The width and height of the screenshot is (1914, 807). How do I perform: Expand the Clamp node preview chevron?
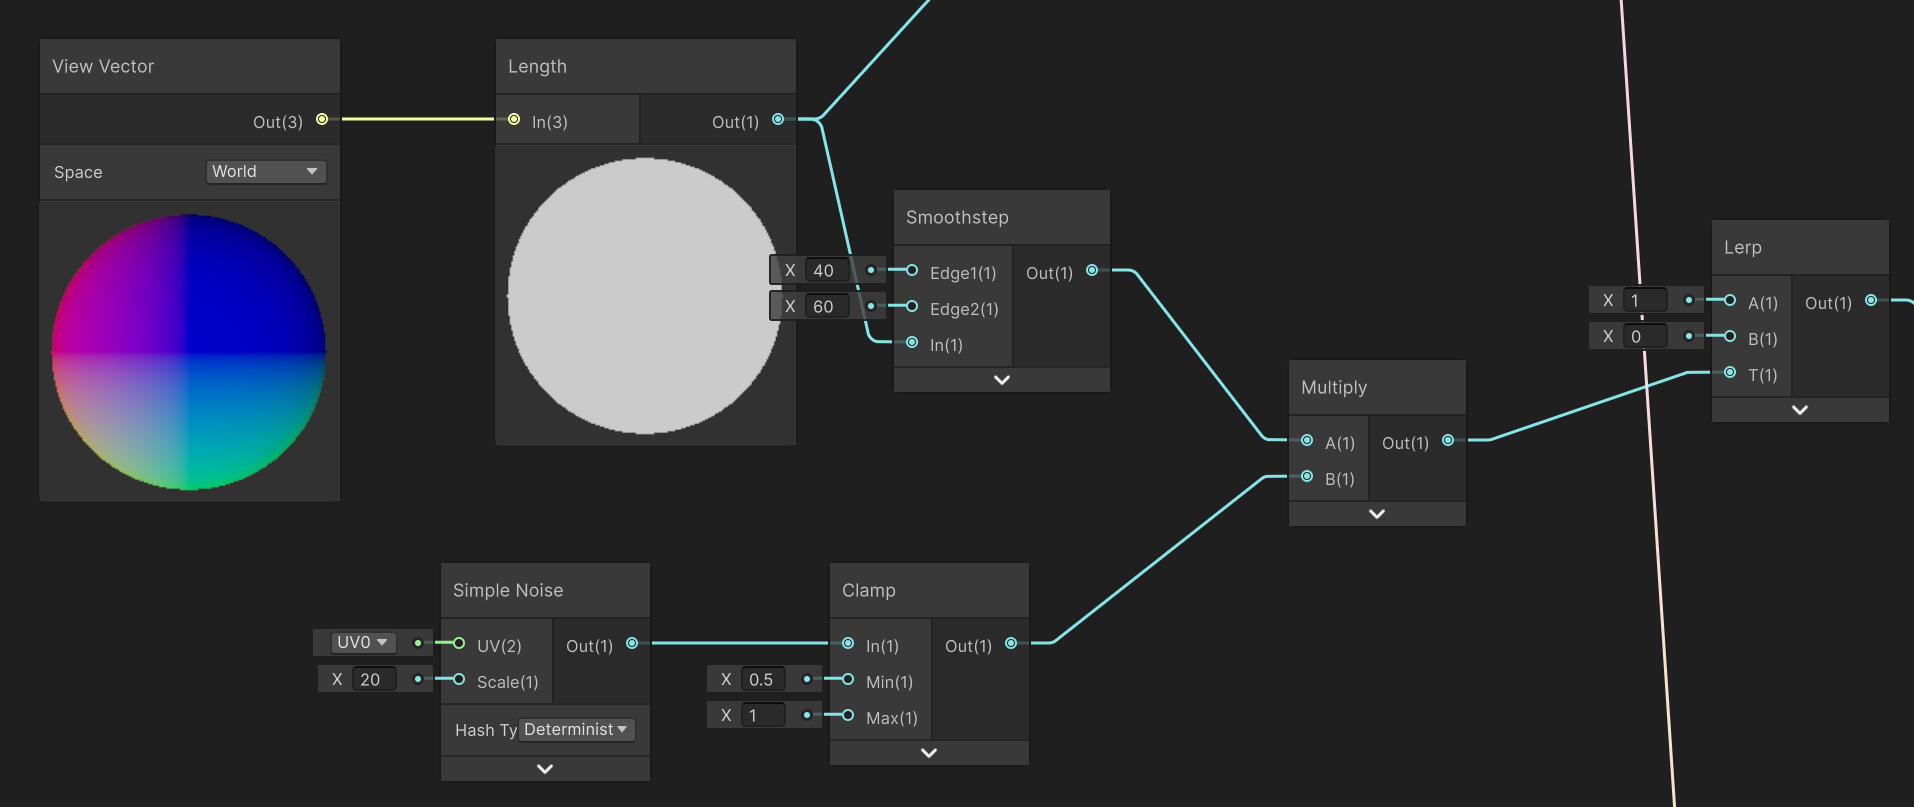point(929,753)
